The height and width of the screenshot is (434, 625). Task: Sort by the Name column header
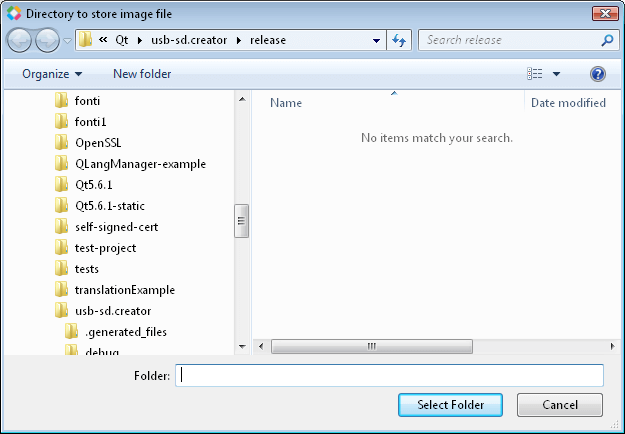tap(286, 103)
